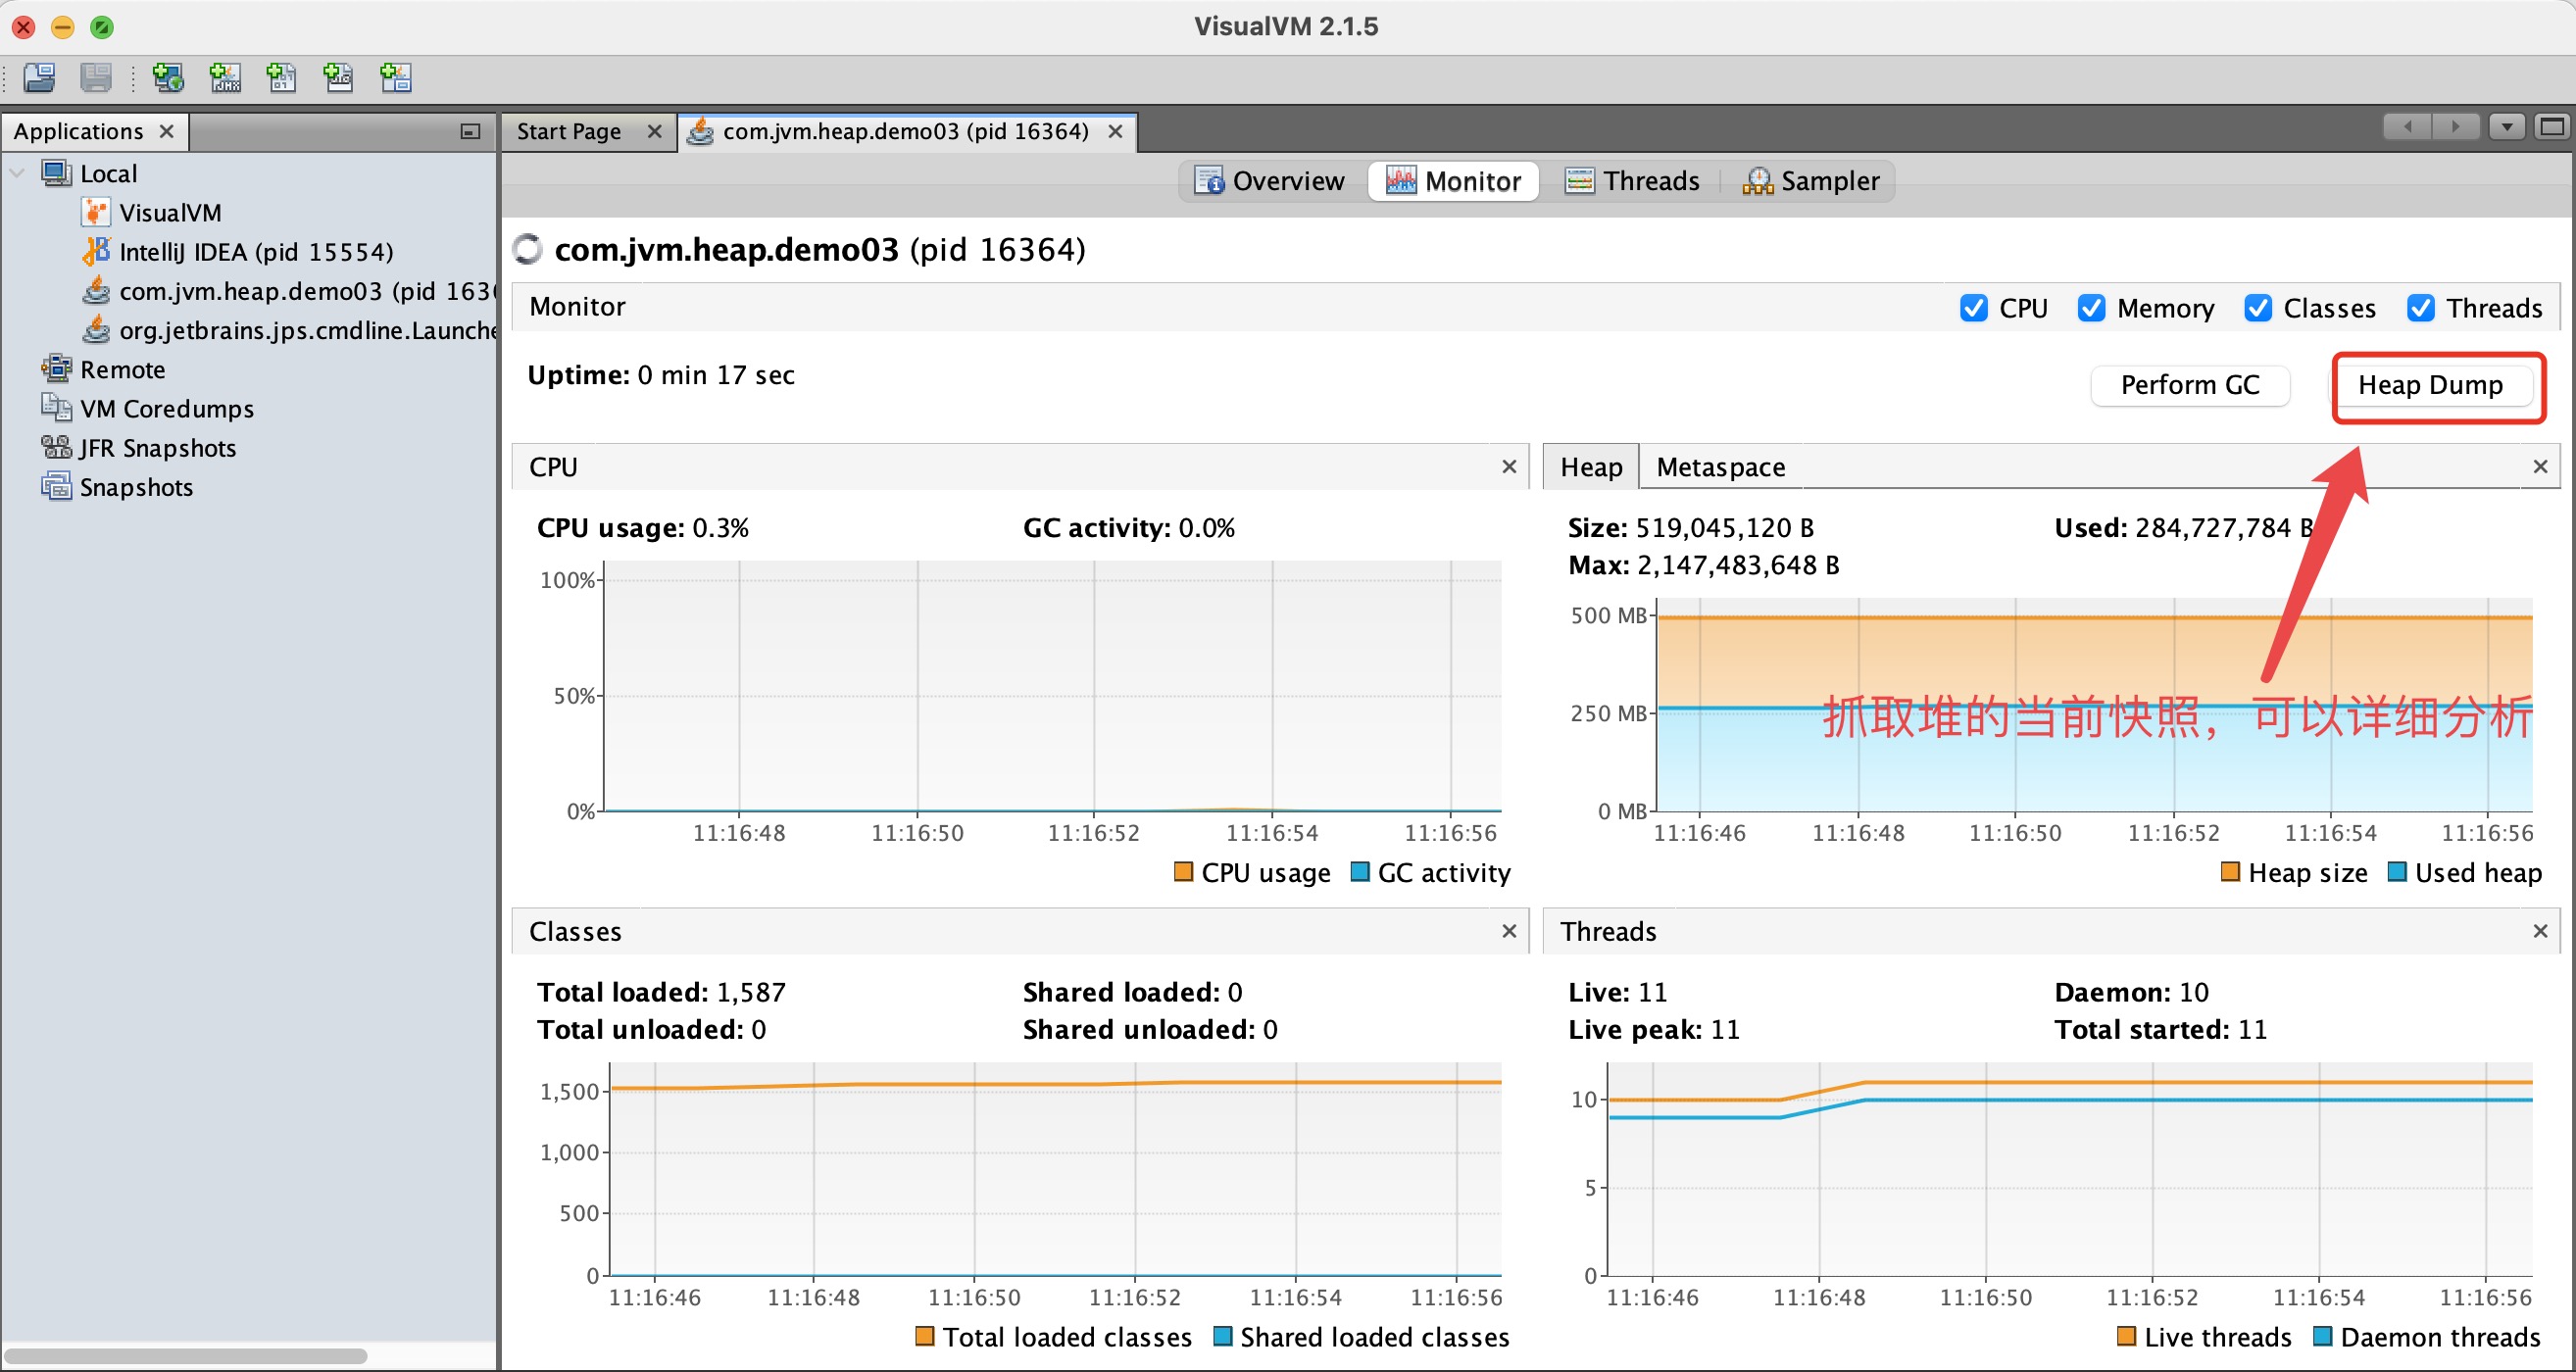Select the Remote tree item label
Screen dimensions: 2576x1372
(122, 370)
